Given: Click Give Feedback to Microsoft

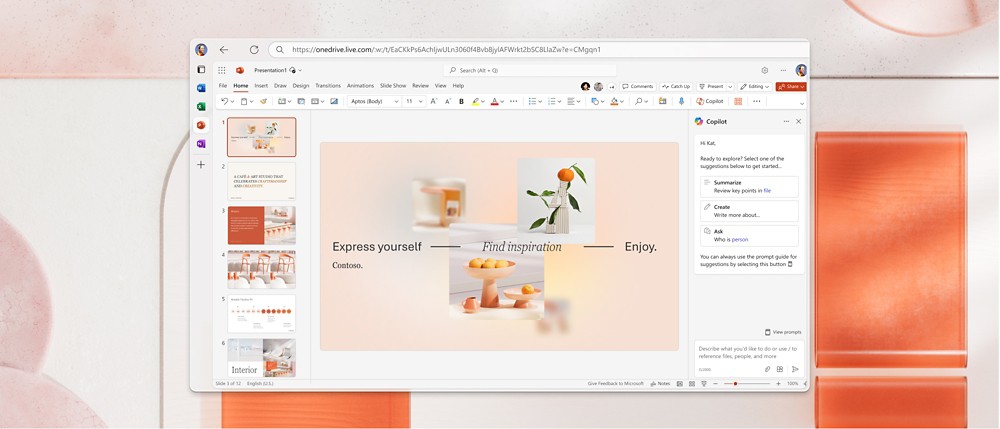Looking at the screenshot, I should coord(615,384).
